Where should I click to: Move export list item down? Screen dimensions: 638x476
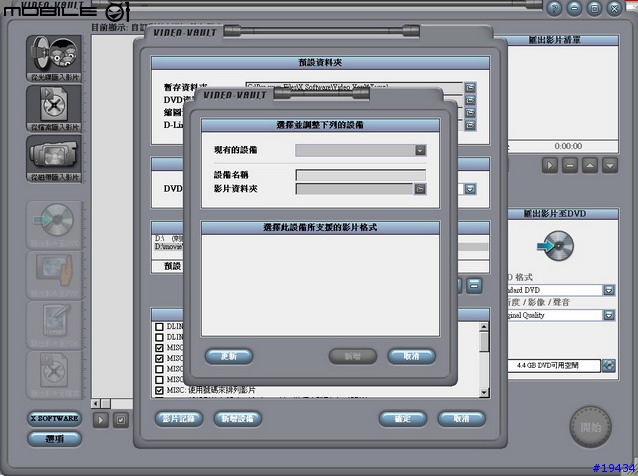(610, 166)
